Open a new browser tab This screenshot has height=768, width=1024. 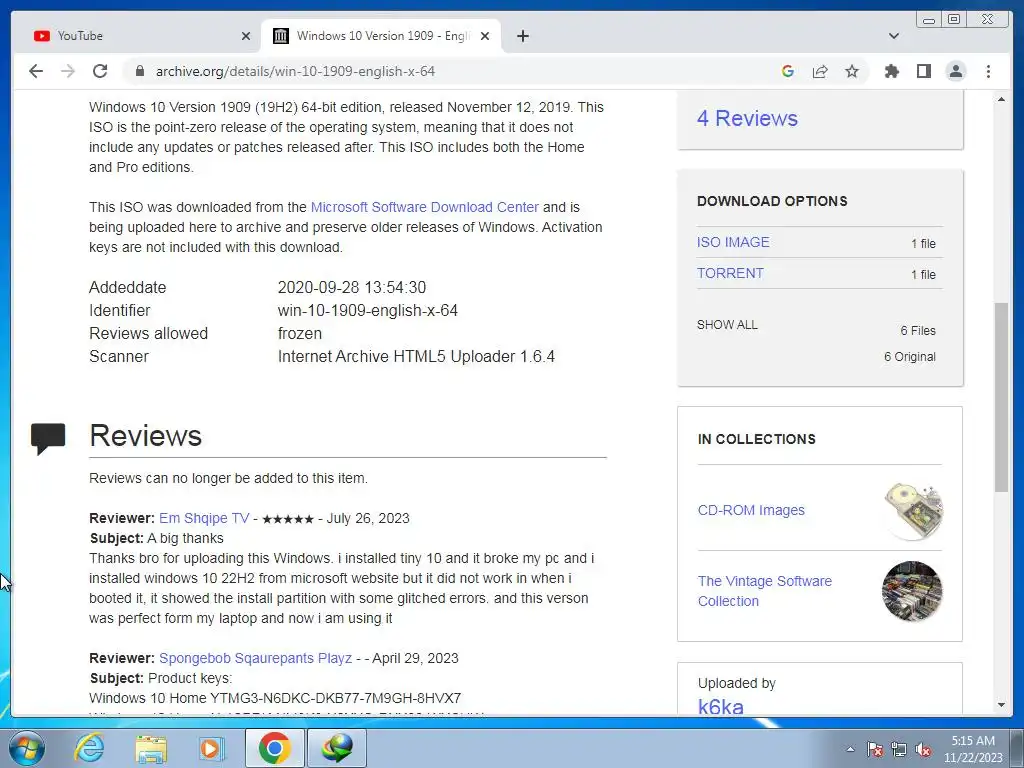522,36
